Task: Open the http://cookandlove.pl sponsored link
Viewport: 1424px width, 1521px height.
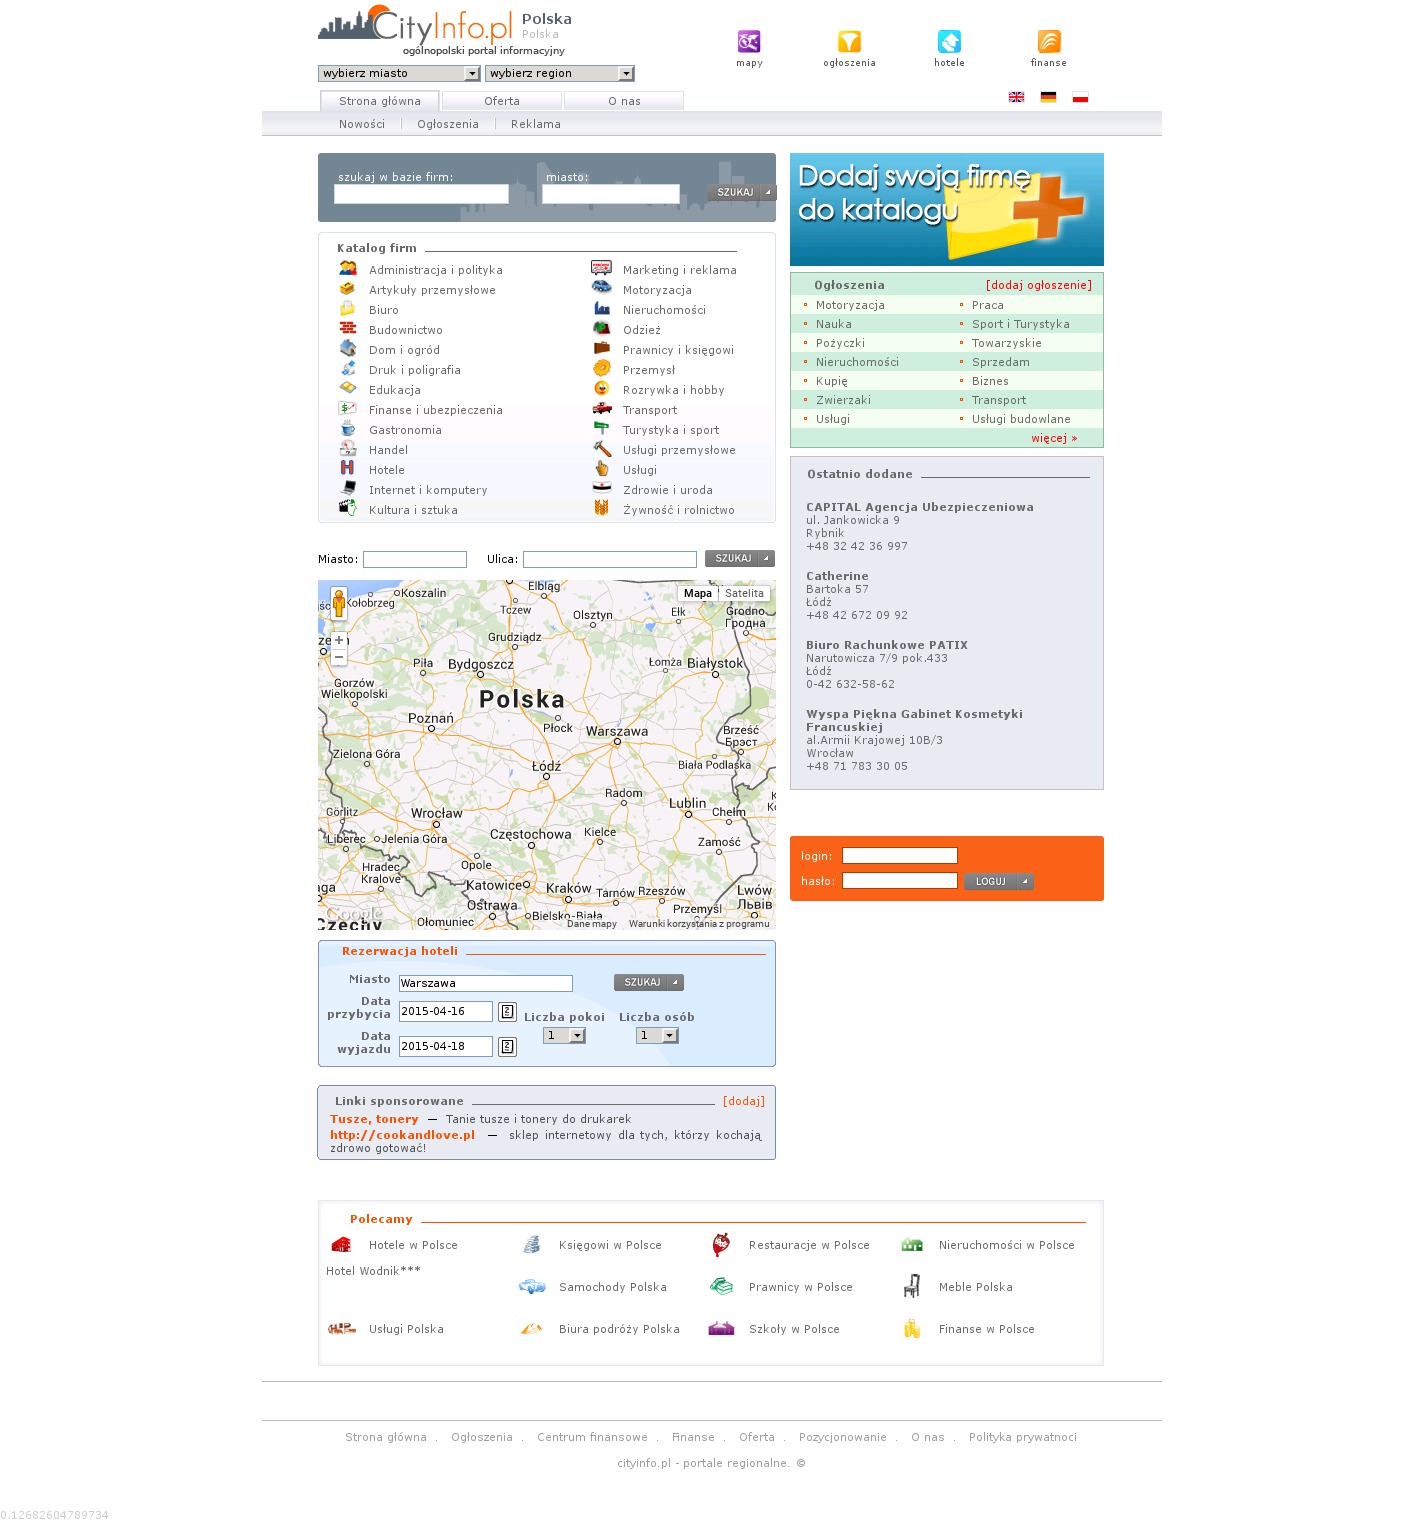Action: click(402, 1135)
